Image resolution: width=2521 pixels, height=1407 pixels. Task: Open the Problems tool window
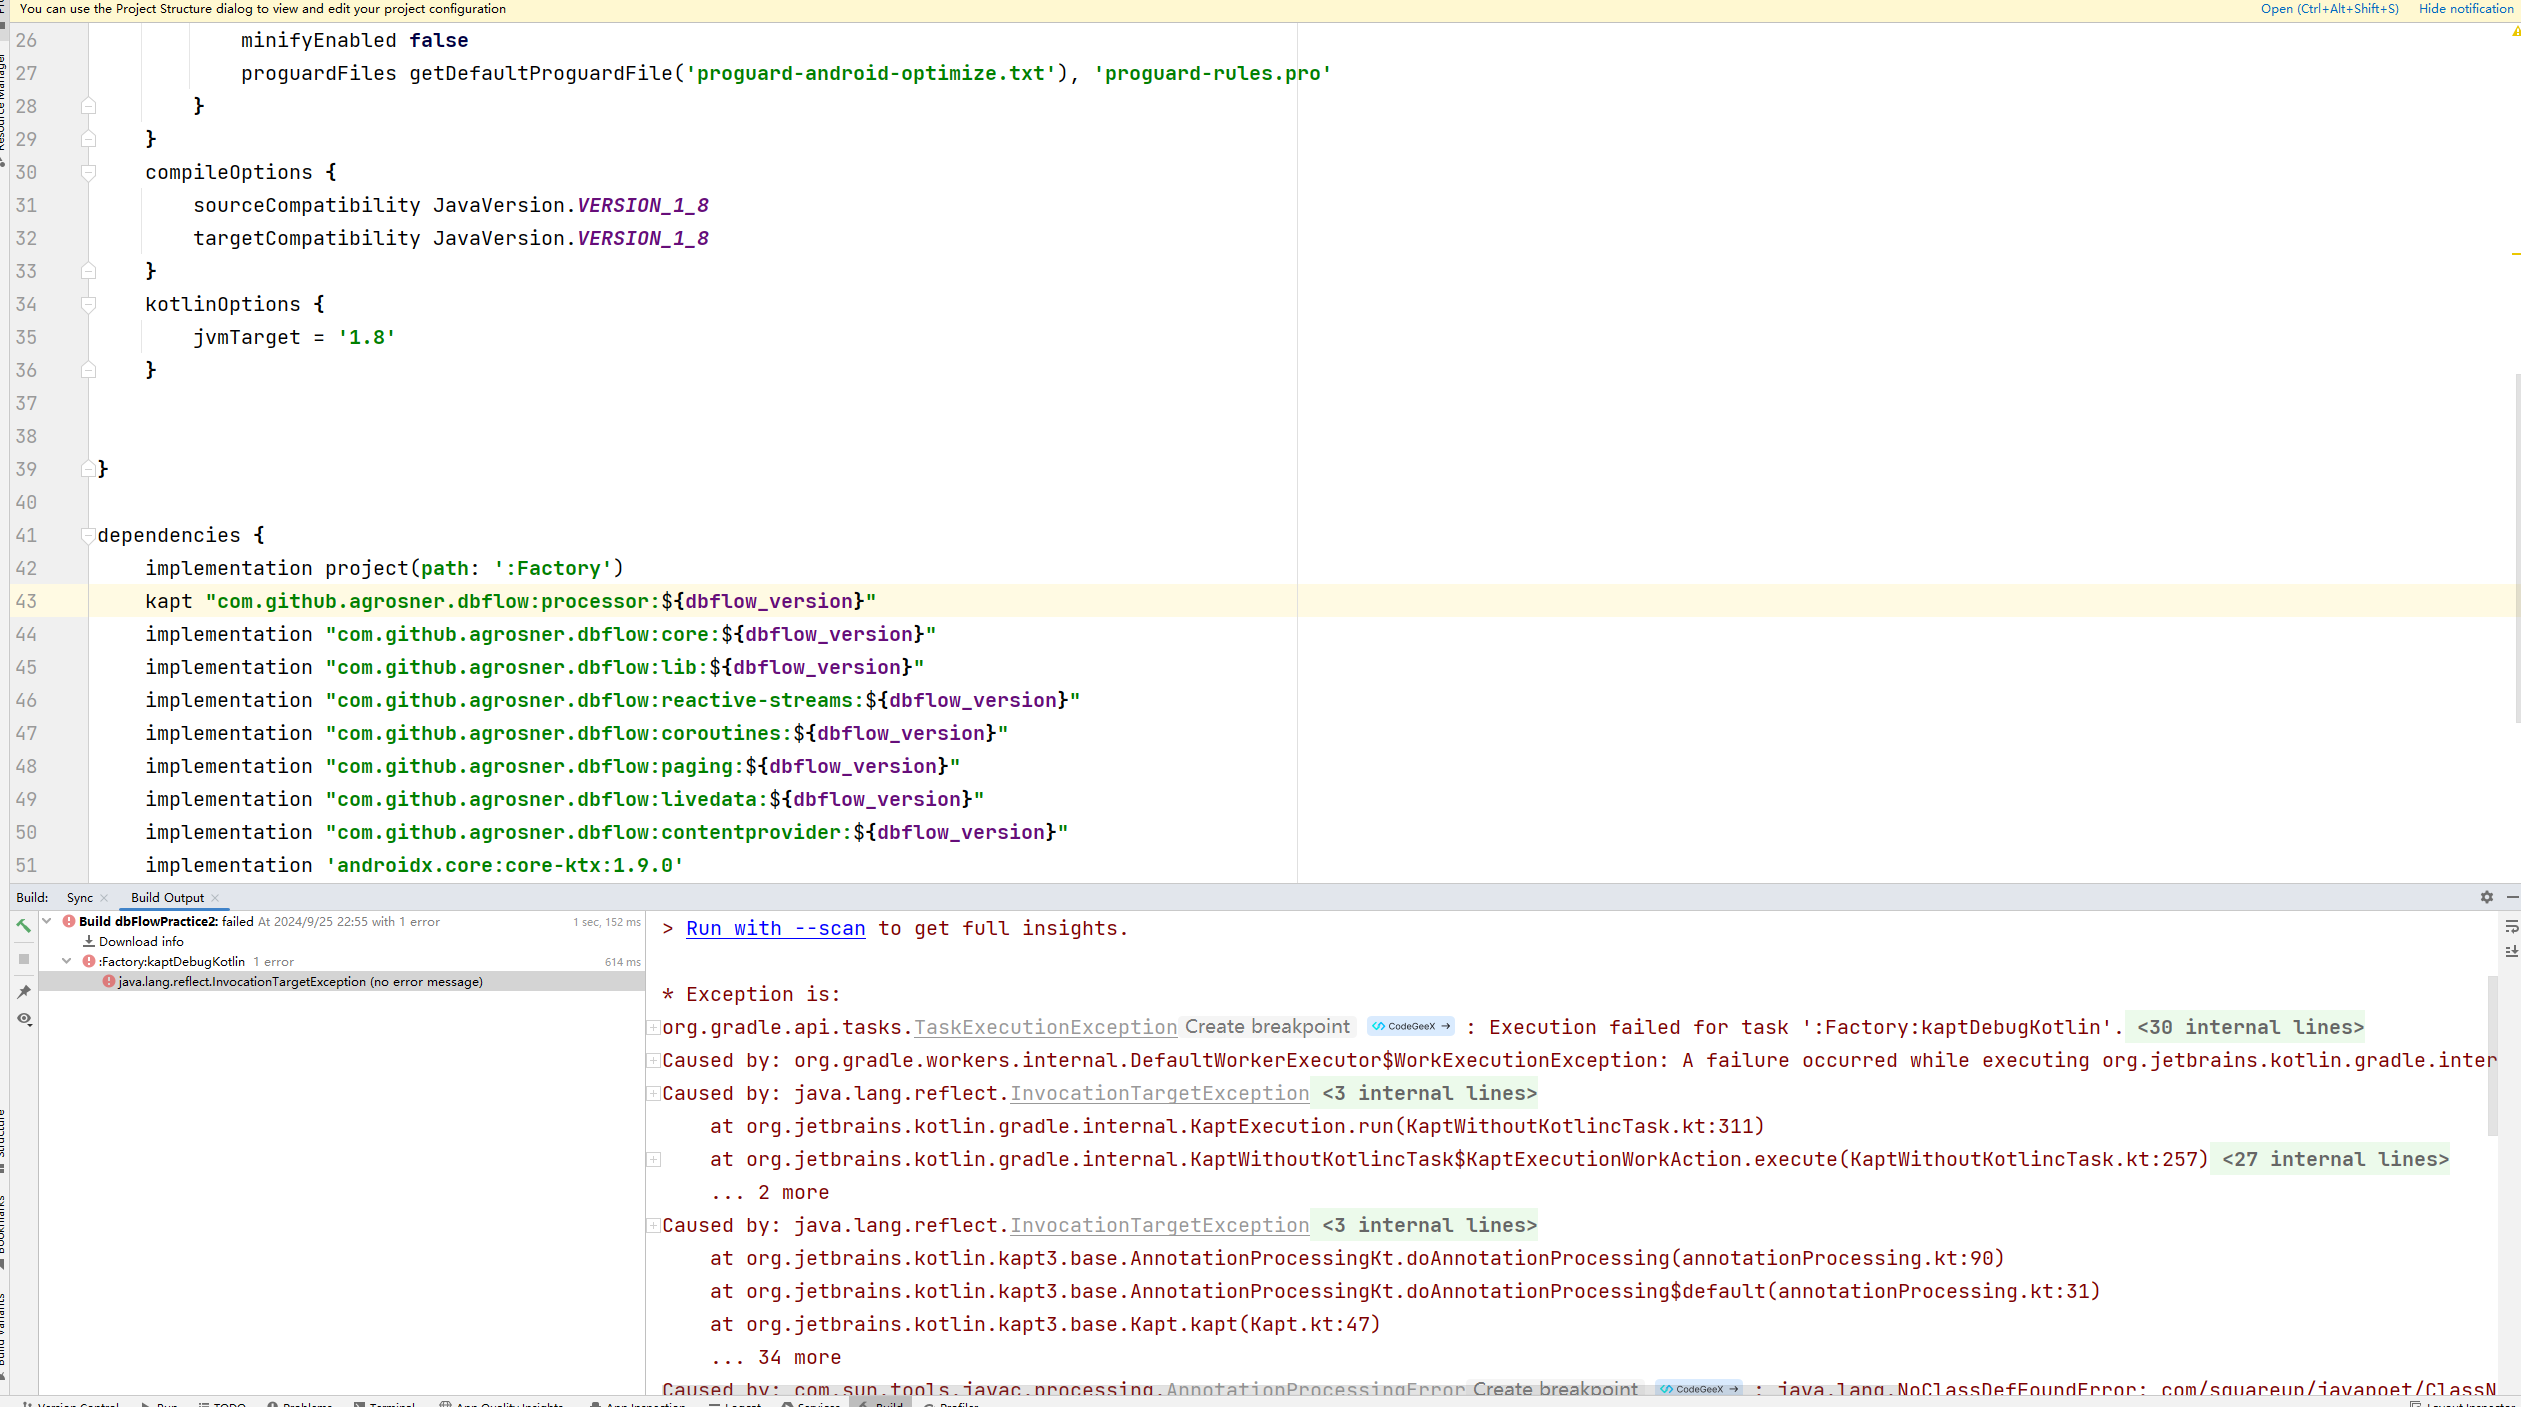299,1402
